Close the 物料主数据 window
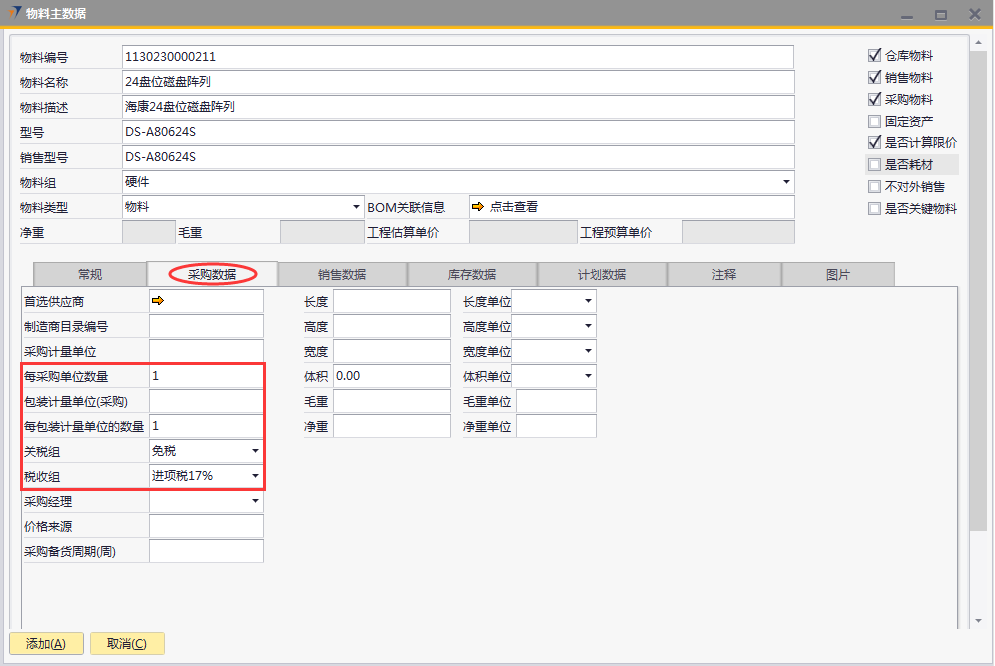The width and height of the screenshot is (995, 666). [974, 14]
